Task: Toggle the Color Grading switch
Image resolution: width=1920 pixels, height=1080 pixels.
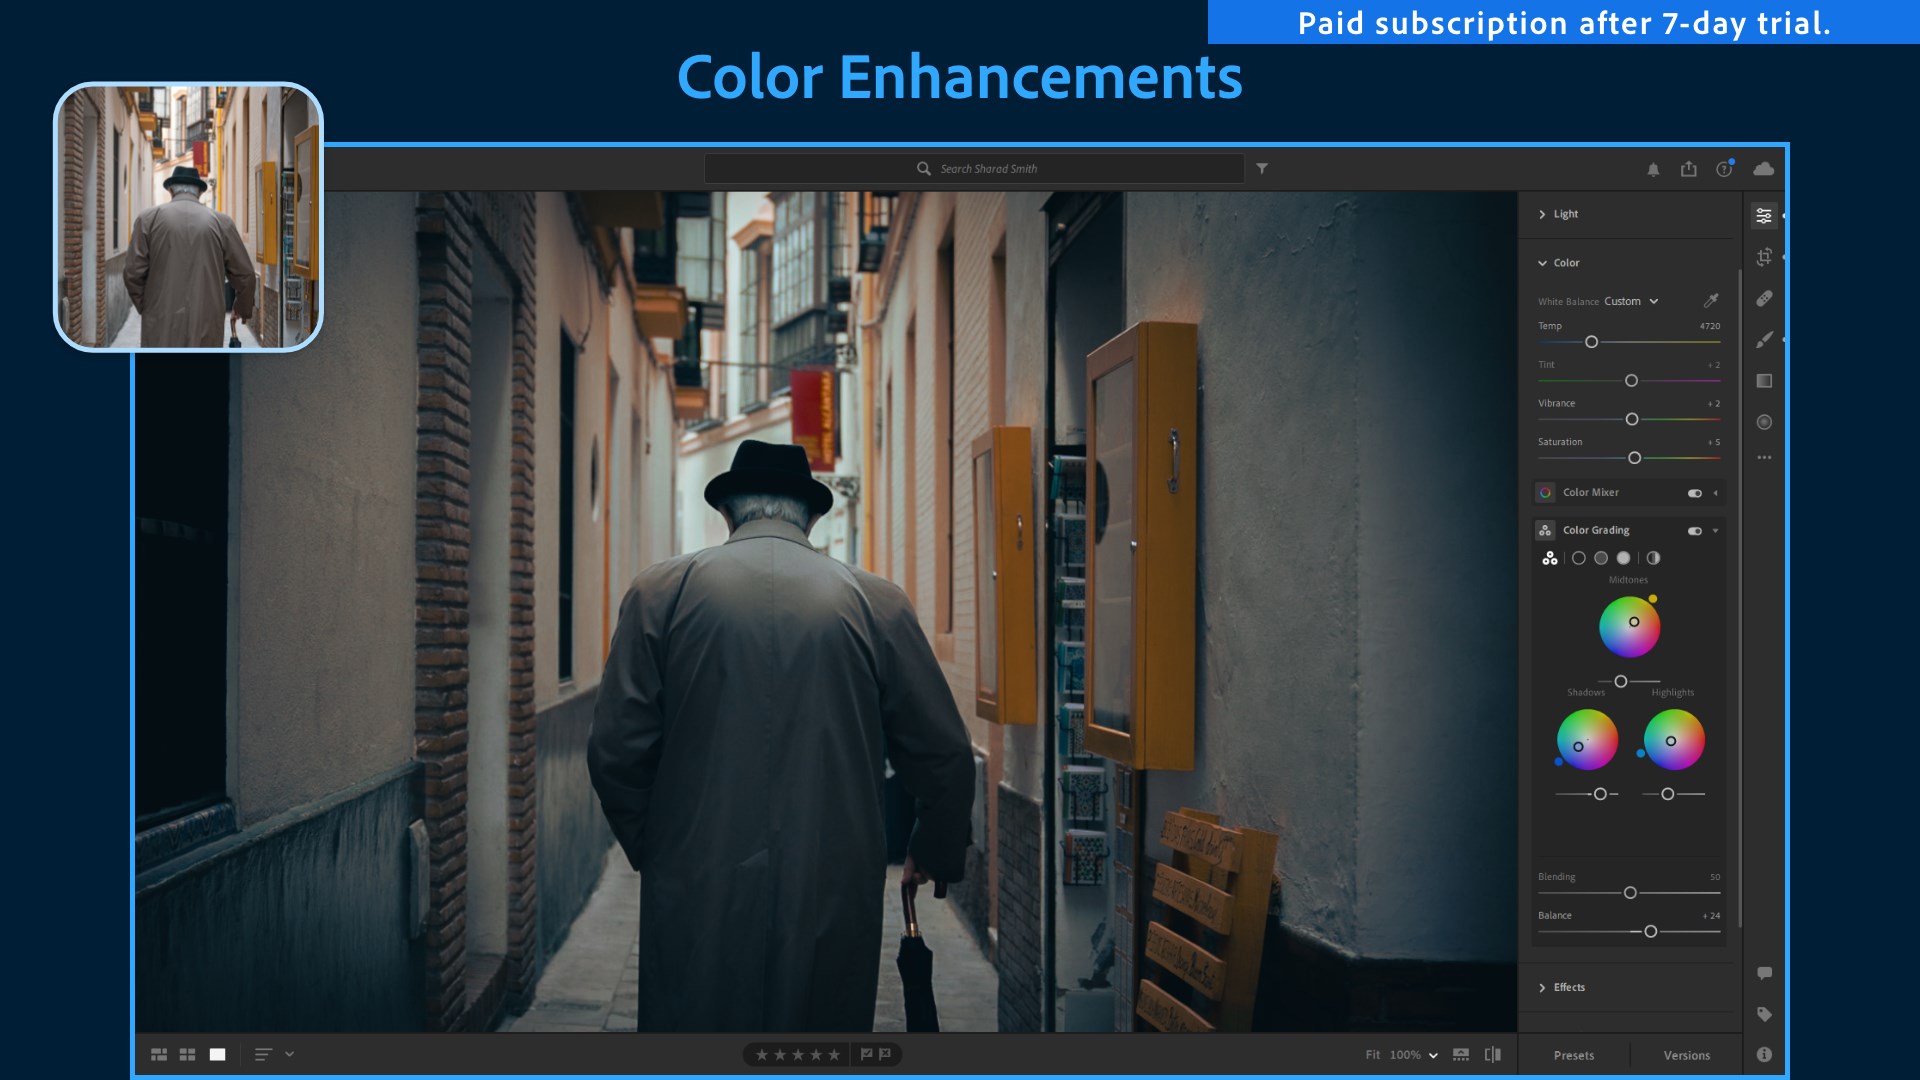Action: (x=1694, y=531)
